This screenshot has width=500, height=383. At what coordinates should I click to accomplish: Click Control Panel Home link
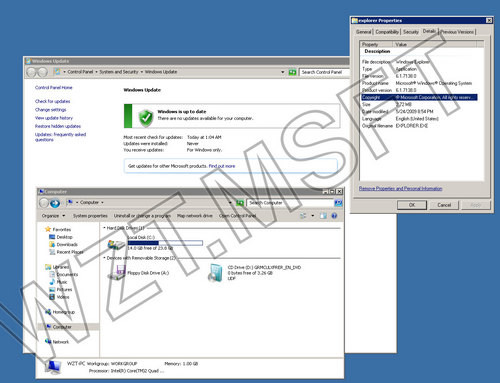[54, 88]
